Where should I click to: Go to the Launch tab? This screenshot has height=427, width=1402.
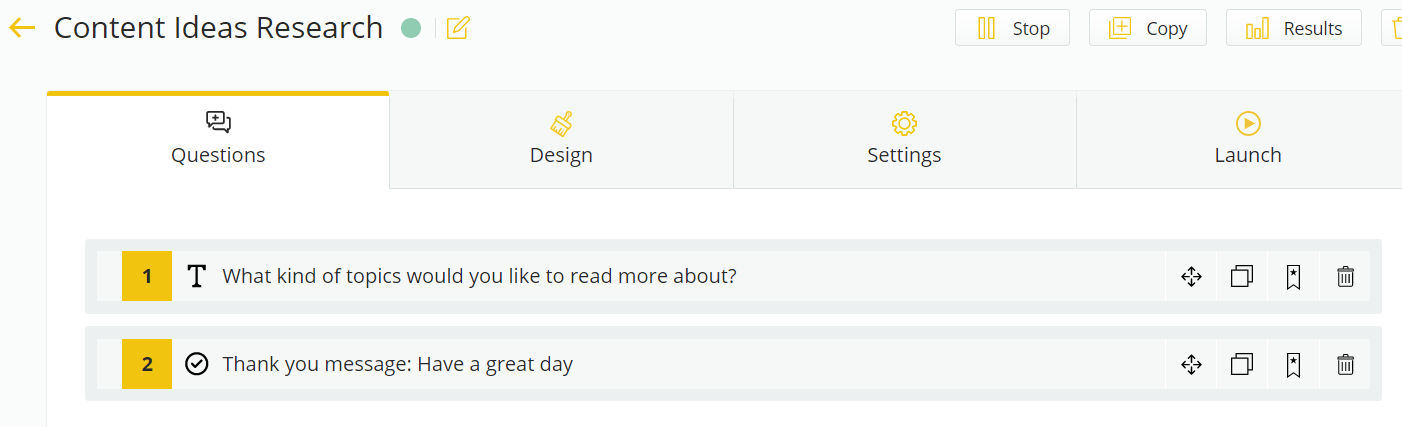click(x=1248, y=140)
